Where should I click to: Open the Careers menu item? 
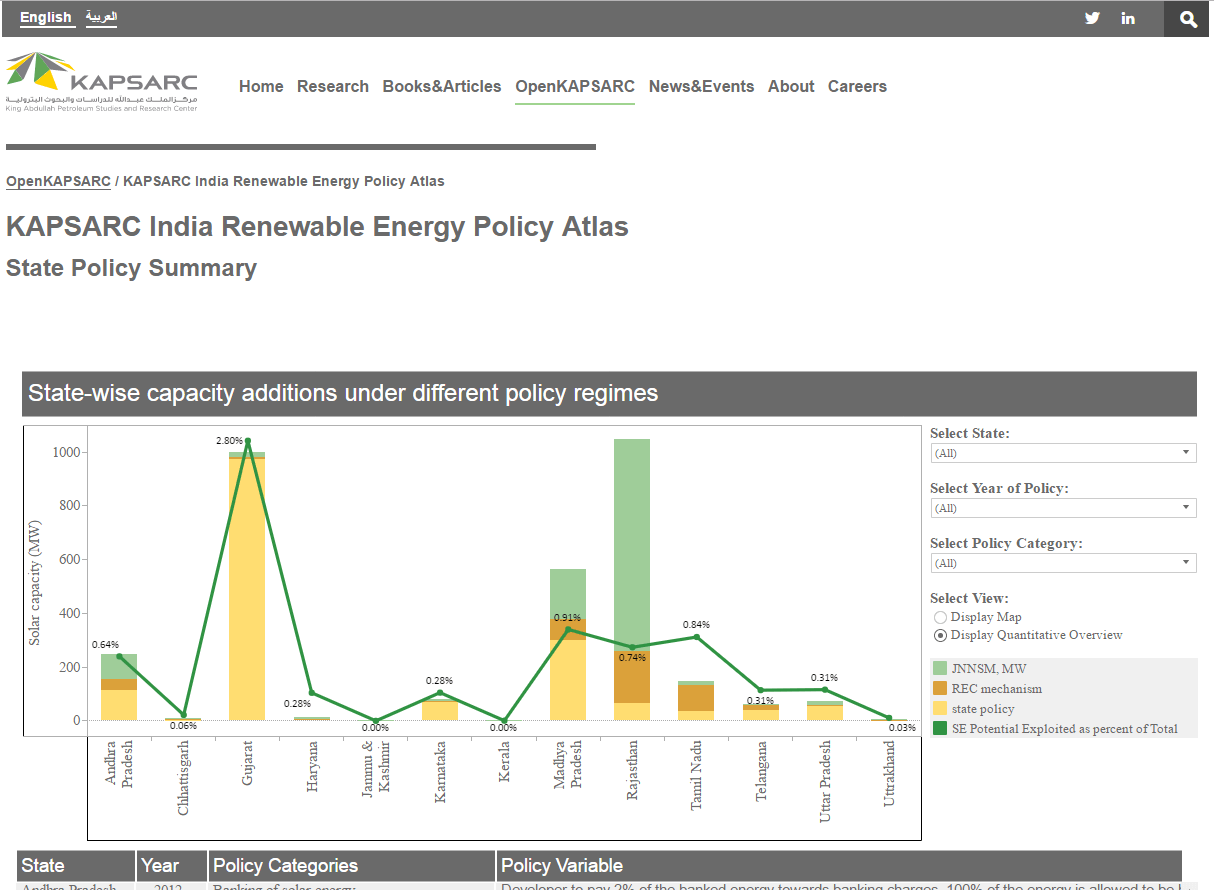pos(857,87)
